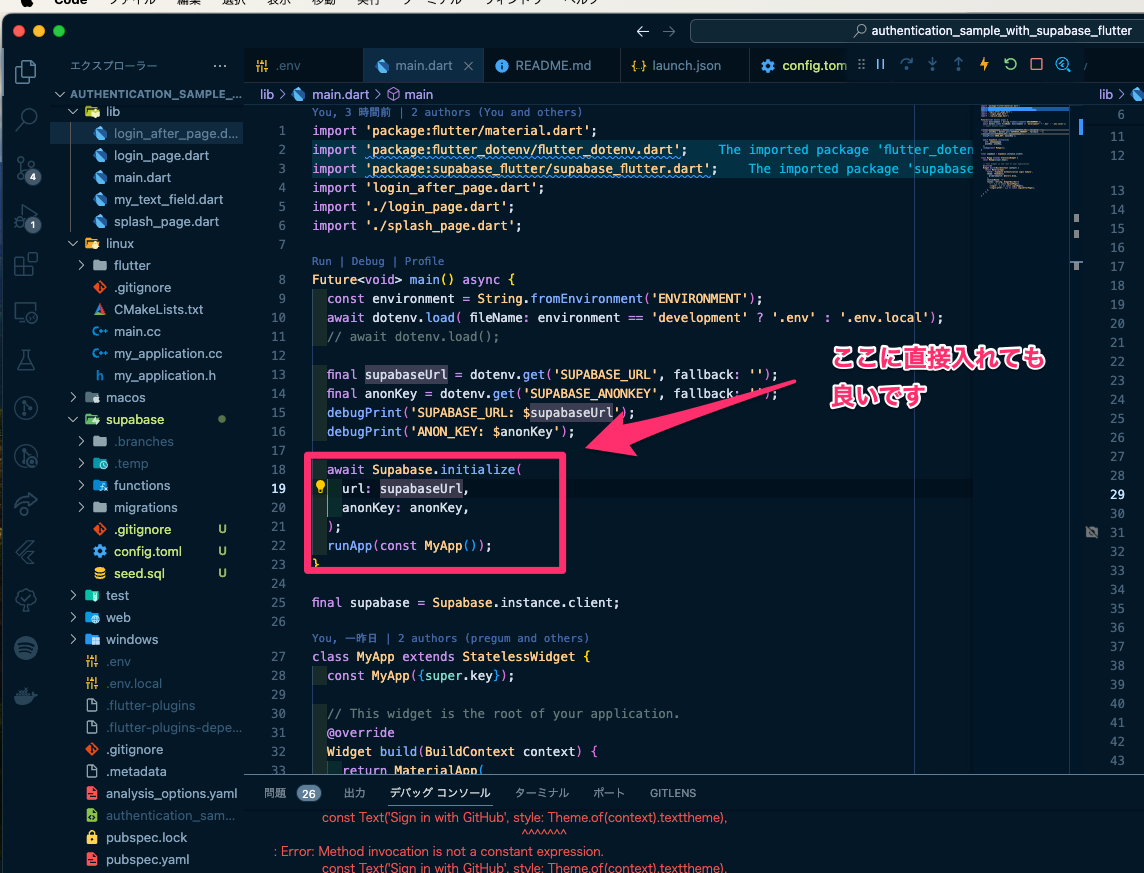Open the Docker whale icon in the sidebar
This screenshot has height=873, width=1144.
pyautogui.click(x=26, y=695)
